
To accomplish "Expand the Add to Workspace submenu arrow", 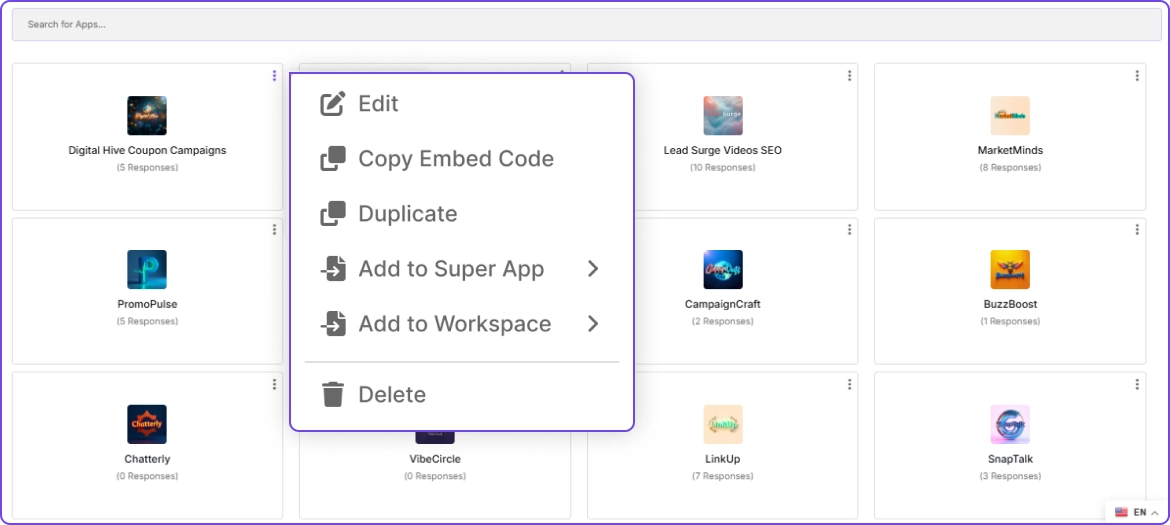I will click(x=593, y=324).
